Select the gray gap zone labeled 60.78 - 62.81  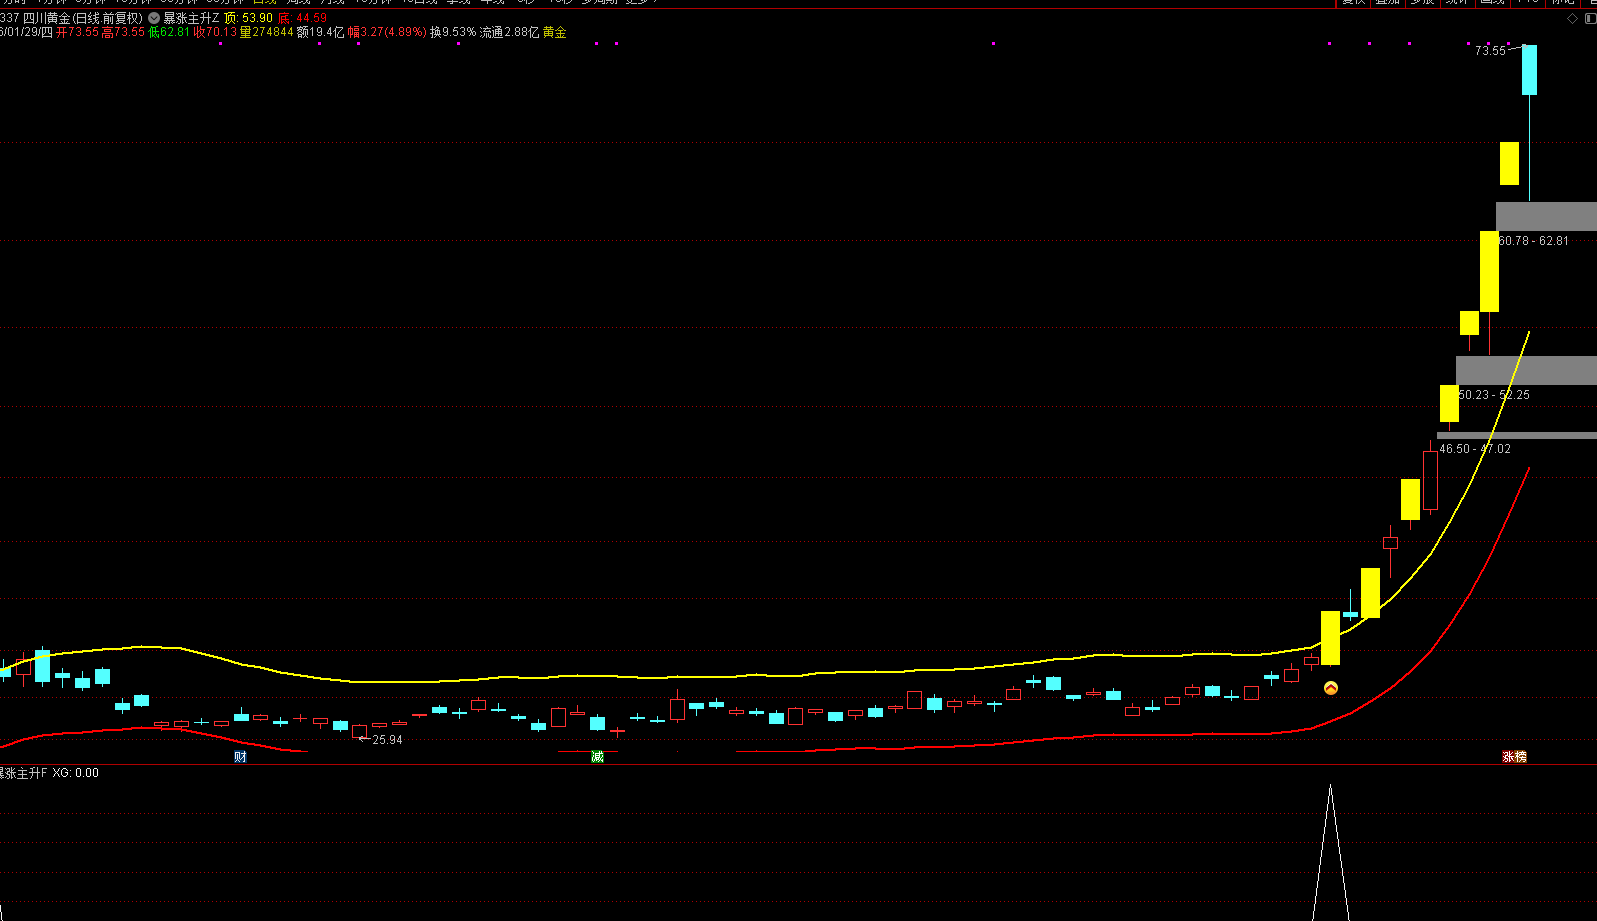[1546, 216]
